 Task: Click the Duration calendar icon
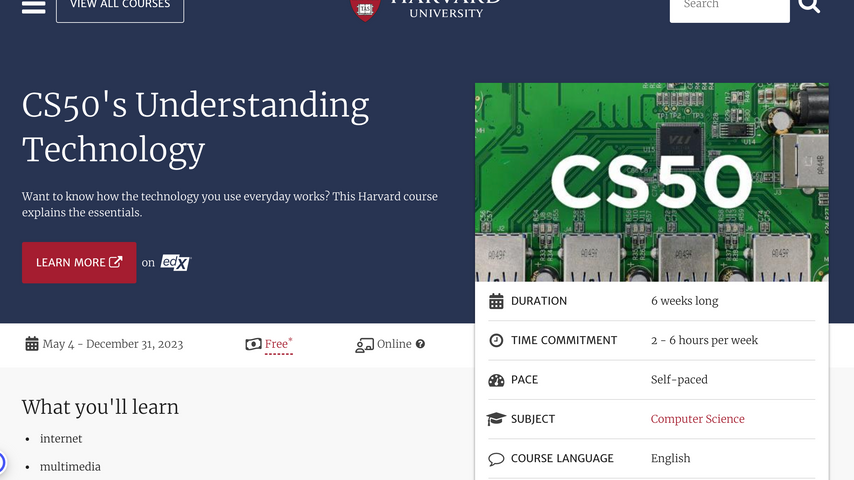pos(496,301)
